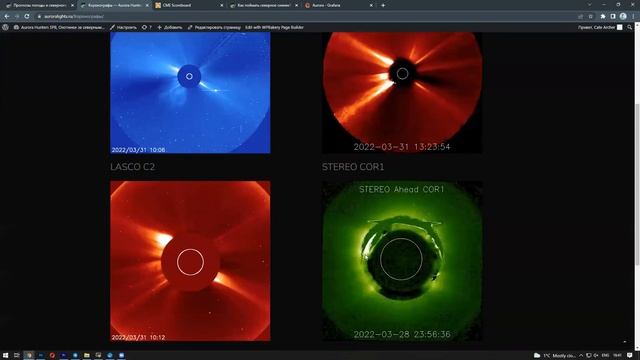Open the weather widget in taskbar

(x=555, y=356)
